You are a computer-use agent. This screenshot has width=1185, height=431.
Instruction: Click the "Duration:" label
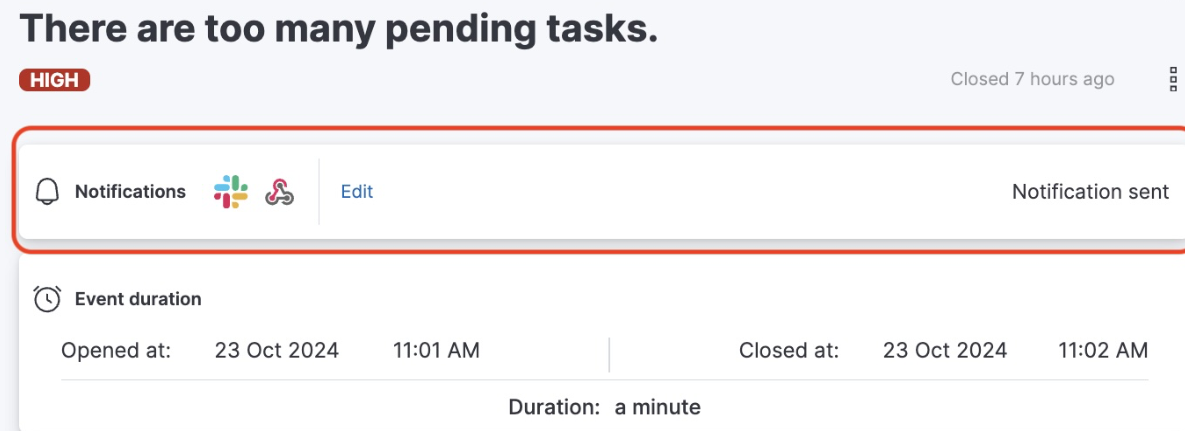coord(554,407)
